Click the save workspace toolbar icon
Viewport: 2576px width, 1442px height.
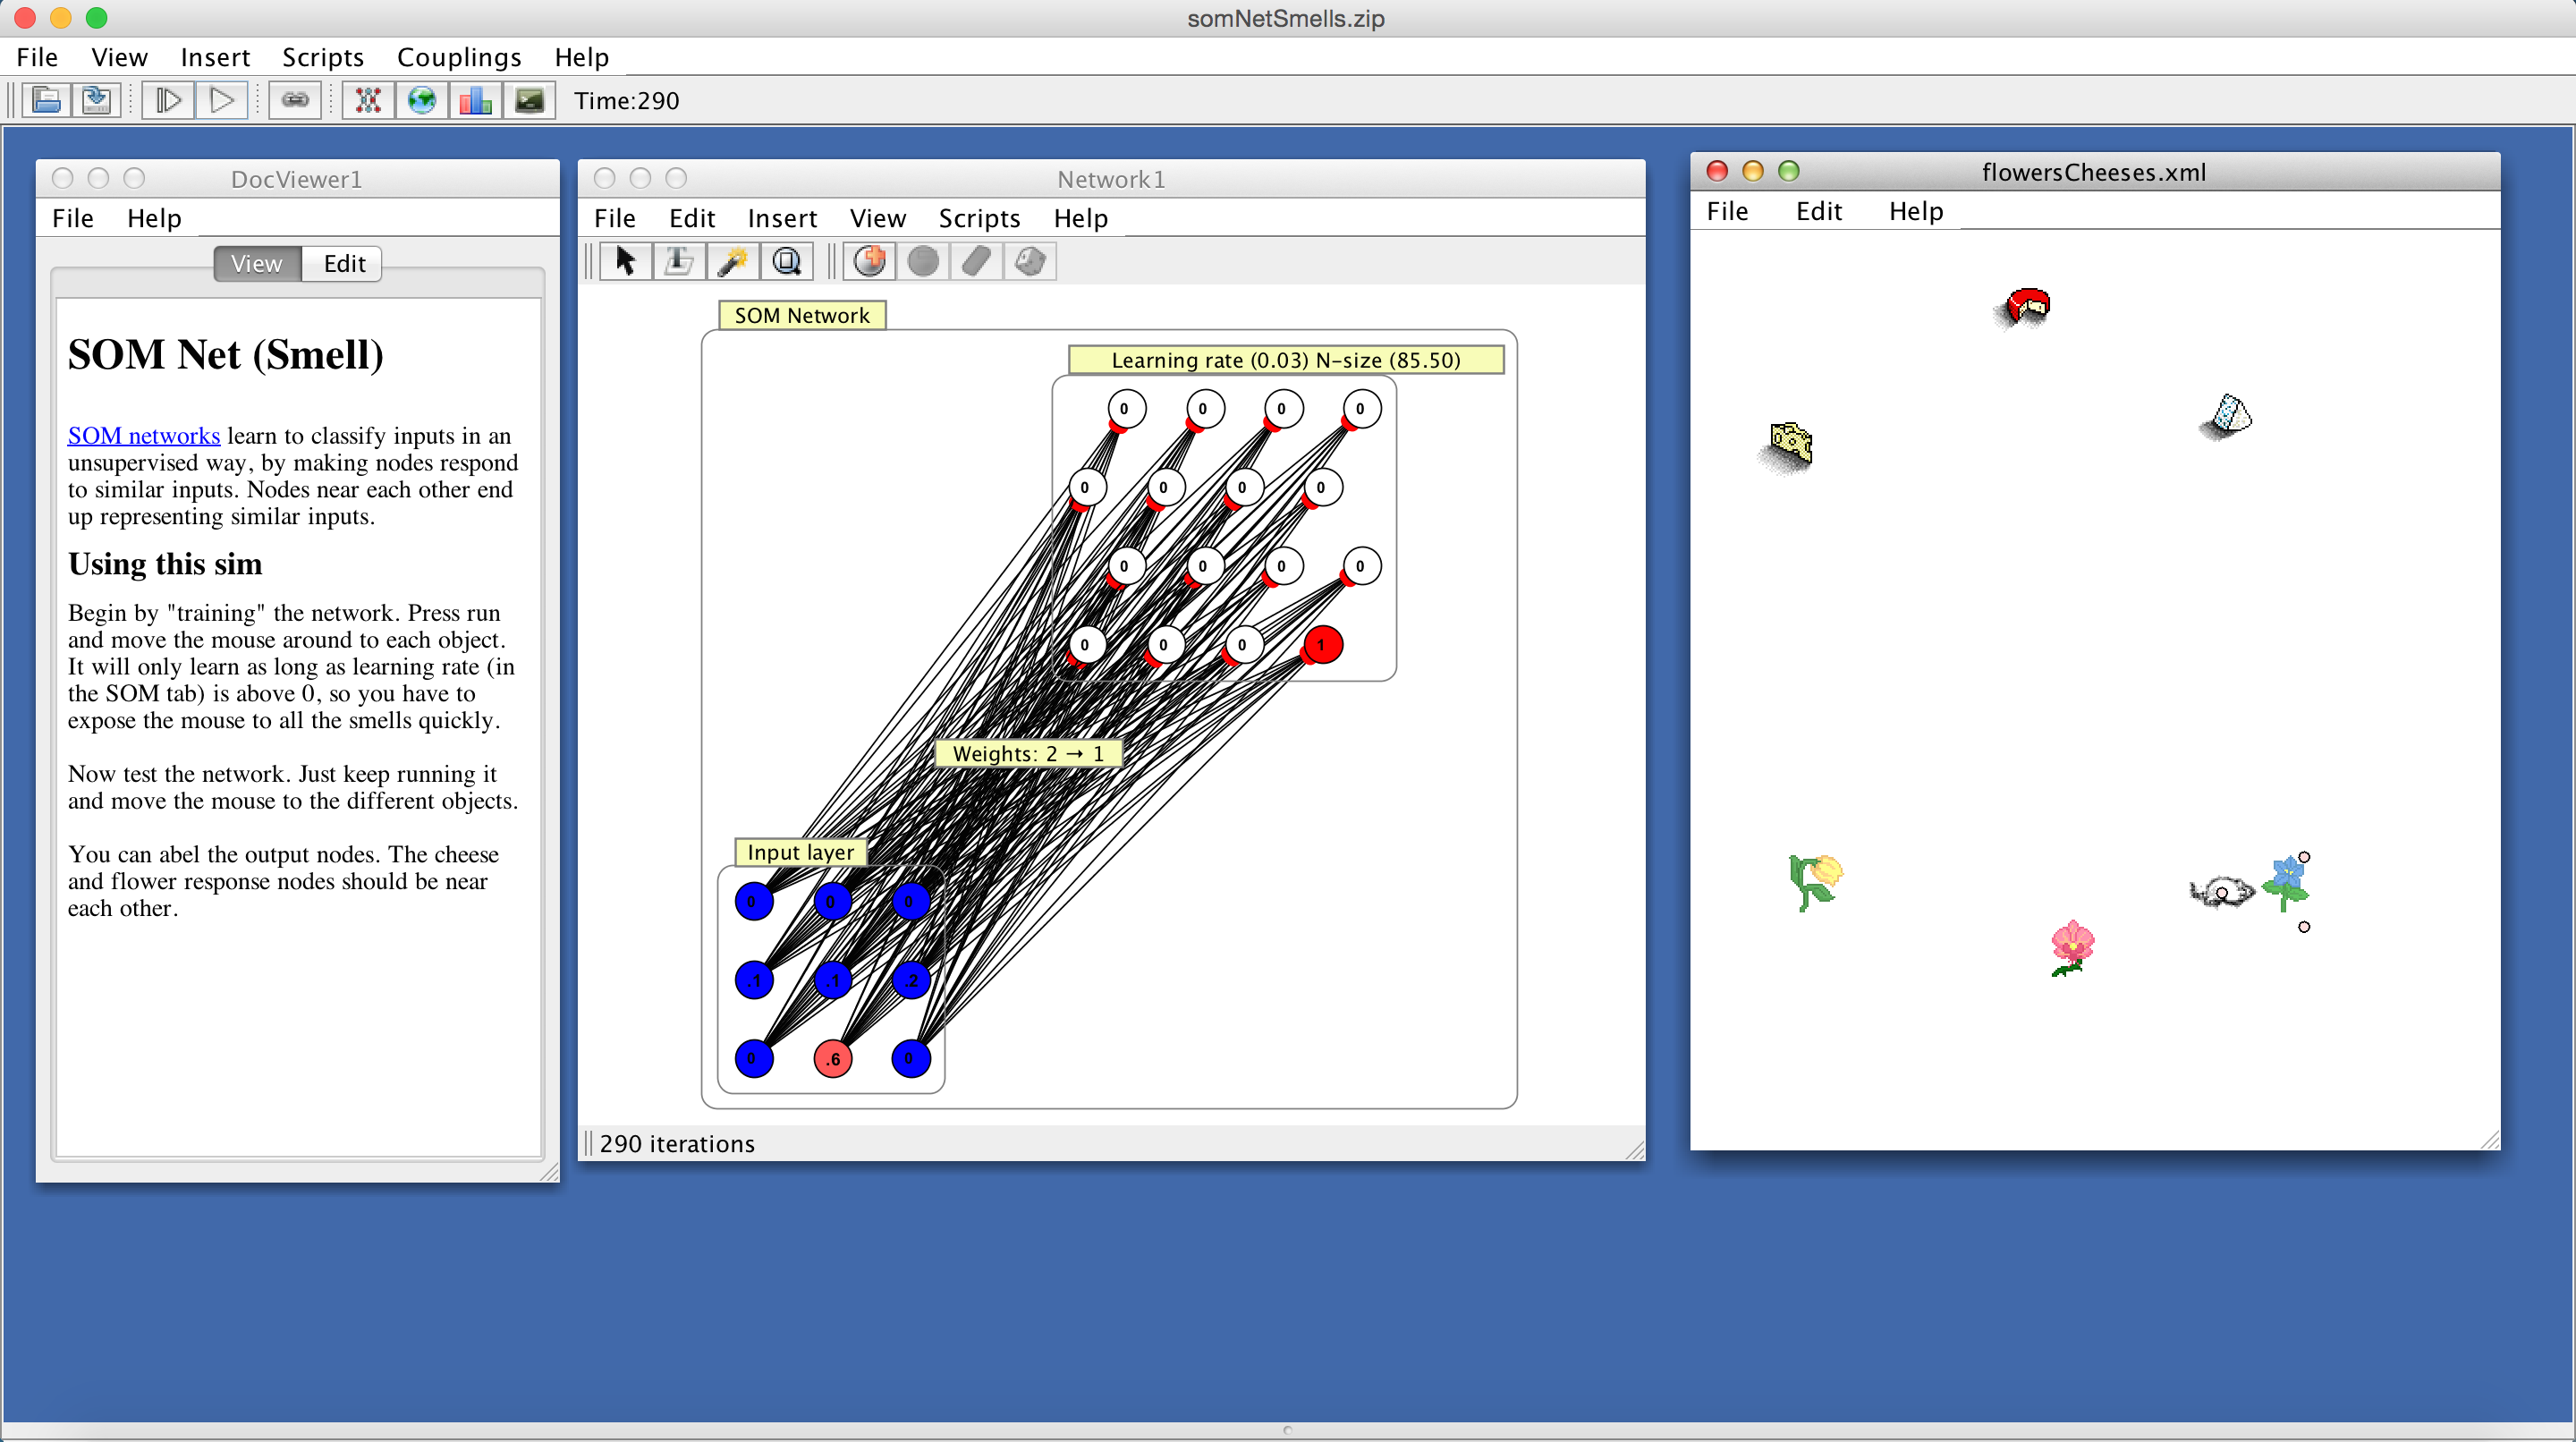click(x=97, y=100)
